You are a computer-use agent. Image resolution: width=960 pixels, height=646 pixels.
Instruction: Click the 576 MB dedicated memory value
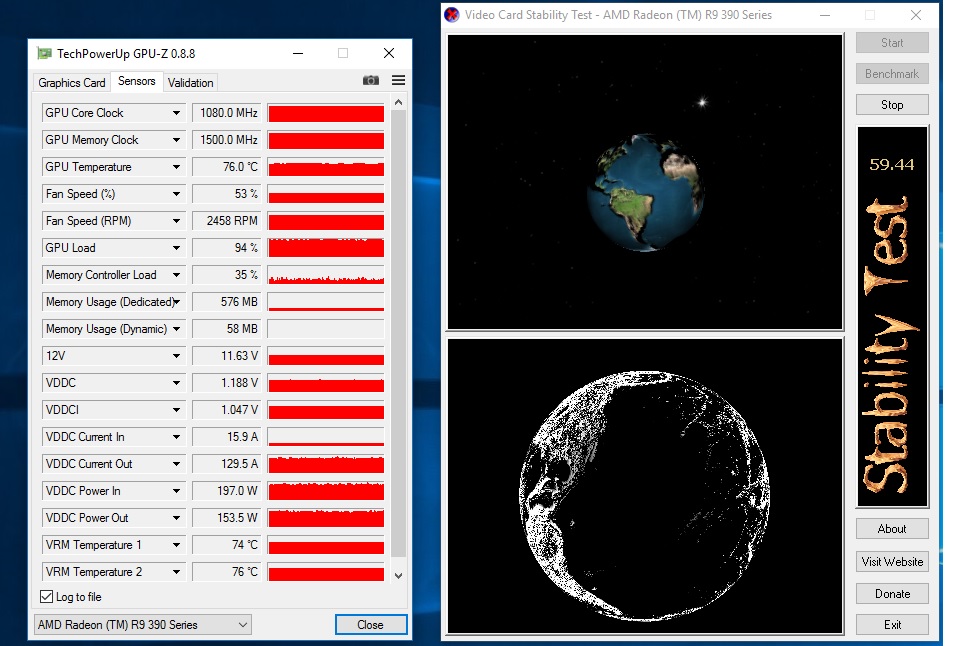pyautogui.click(x=227, y=302)
